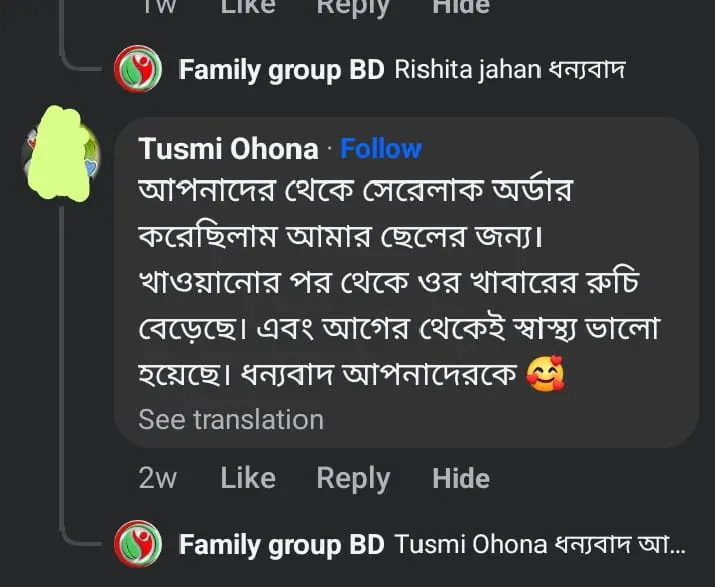The width and height of the screenshot is (715, 587).
Task: Open the Tusmi Ohona mention in page reply
Action: click(471, 545)
